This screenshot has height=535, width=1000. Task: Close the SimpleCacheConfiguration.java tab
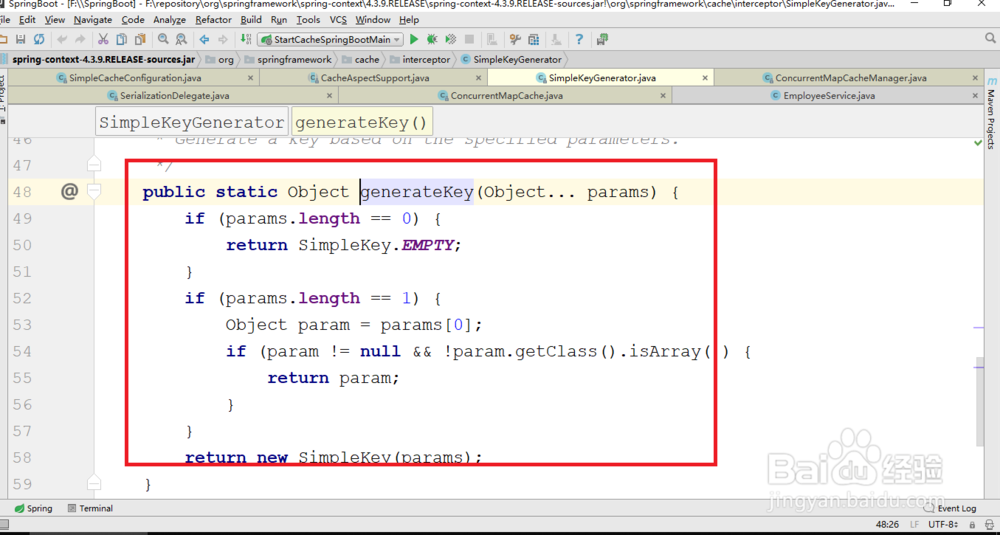point(250,78)
